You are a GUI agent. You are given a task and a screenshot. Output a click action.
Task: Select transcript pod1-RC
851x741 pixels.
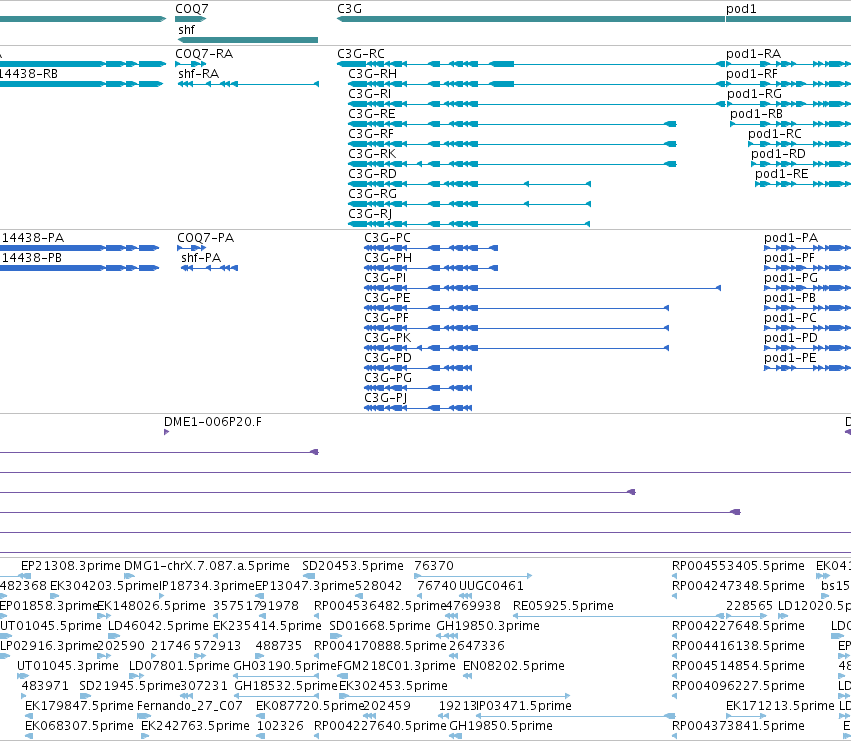tap(799, 144)
